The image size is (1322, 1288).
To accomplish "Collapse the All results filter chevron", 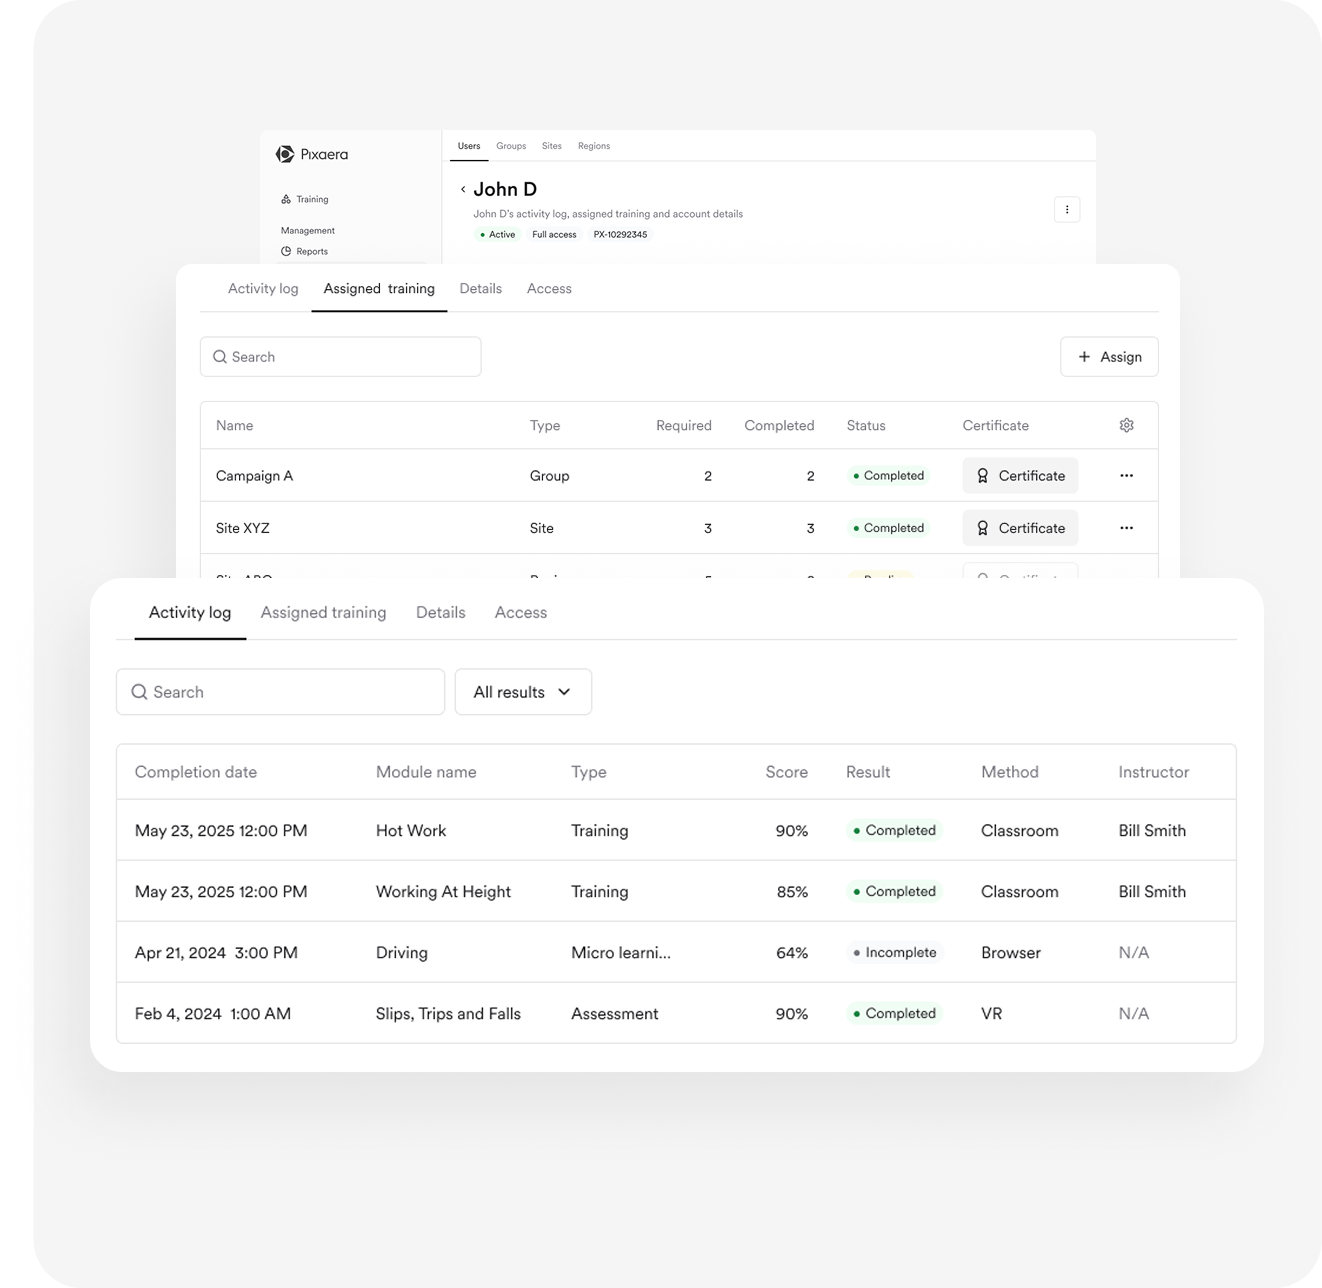I will coord(563,691).
